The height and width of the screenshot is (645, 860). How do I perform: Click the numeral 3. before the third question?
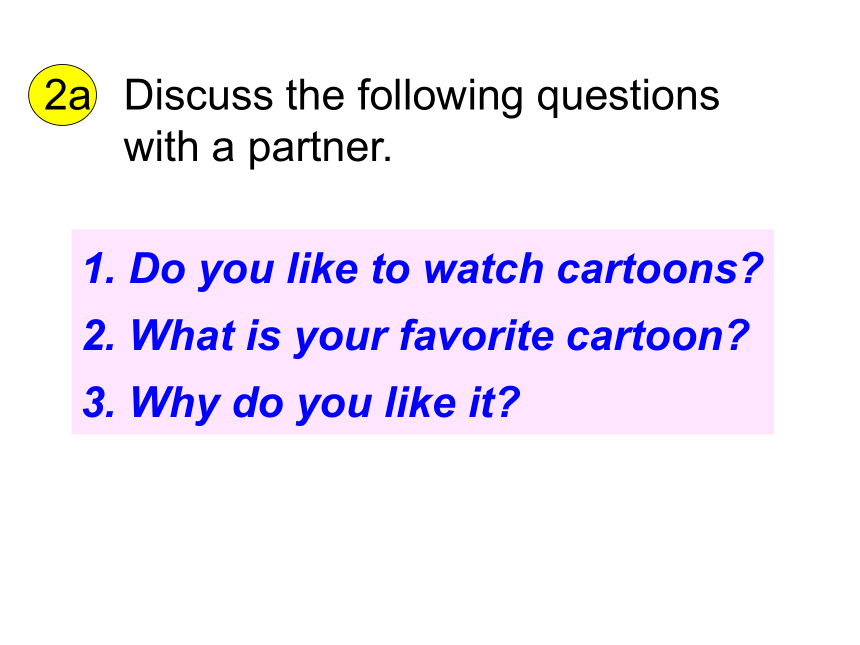(x=99, y=402)
